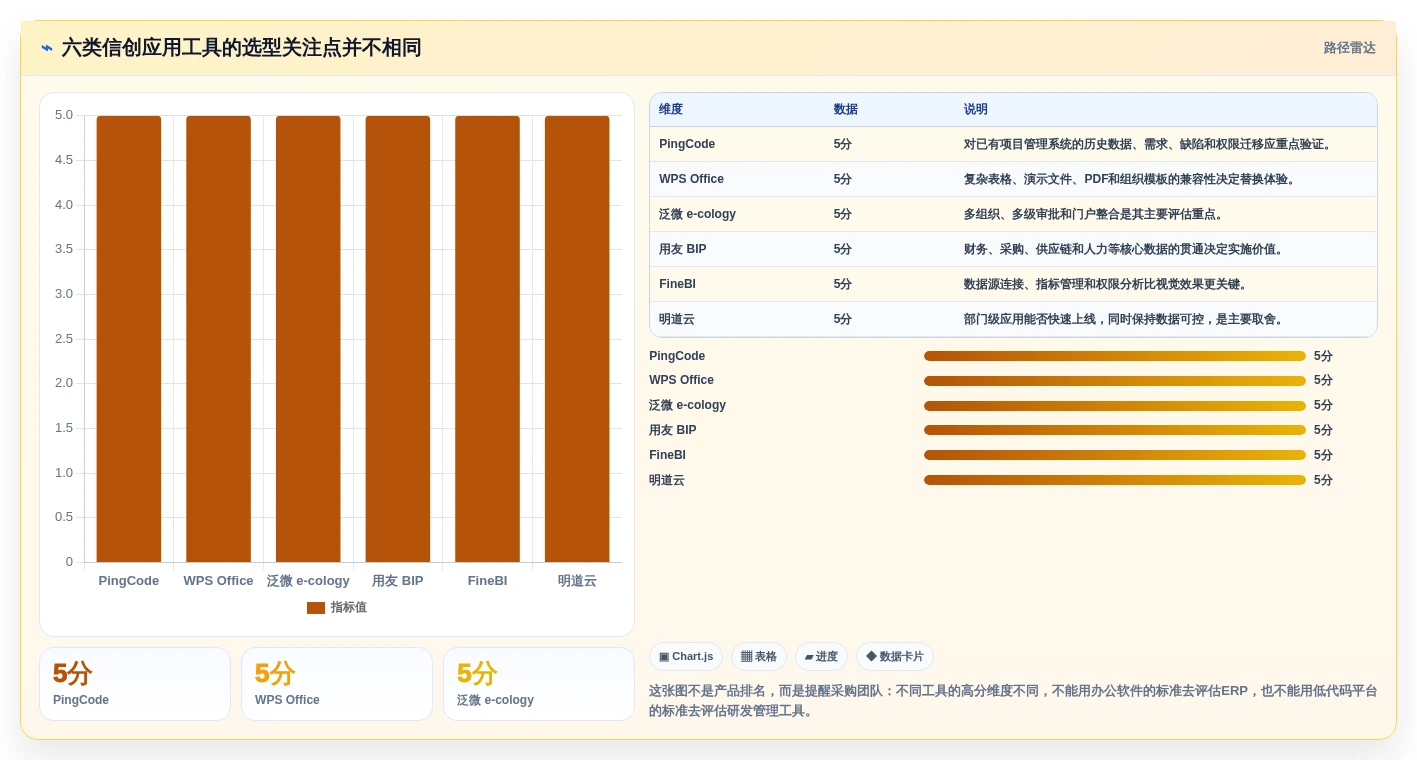1417x760 pixels.
Task: Select the 泛微 e-cology bar in chart
Action: (x=308, y=339)
